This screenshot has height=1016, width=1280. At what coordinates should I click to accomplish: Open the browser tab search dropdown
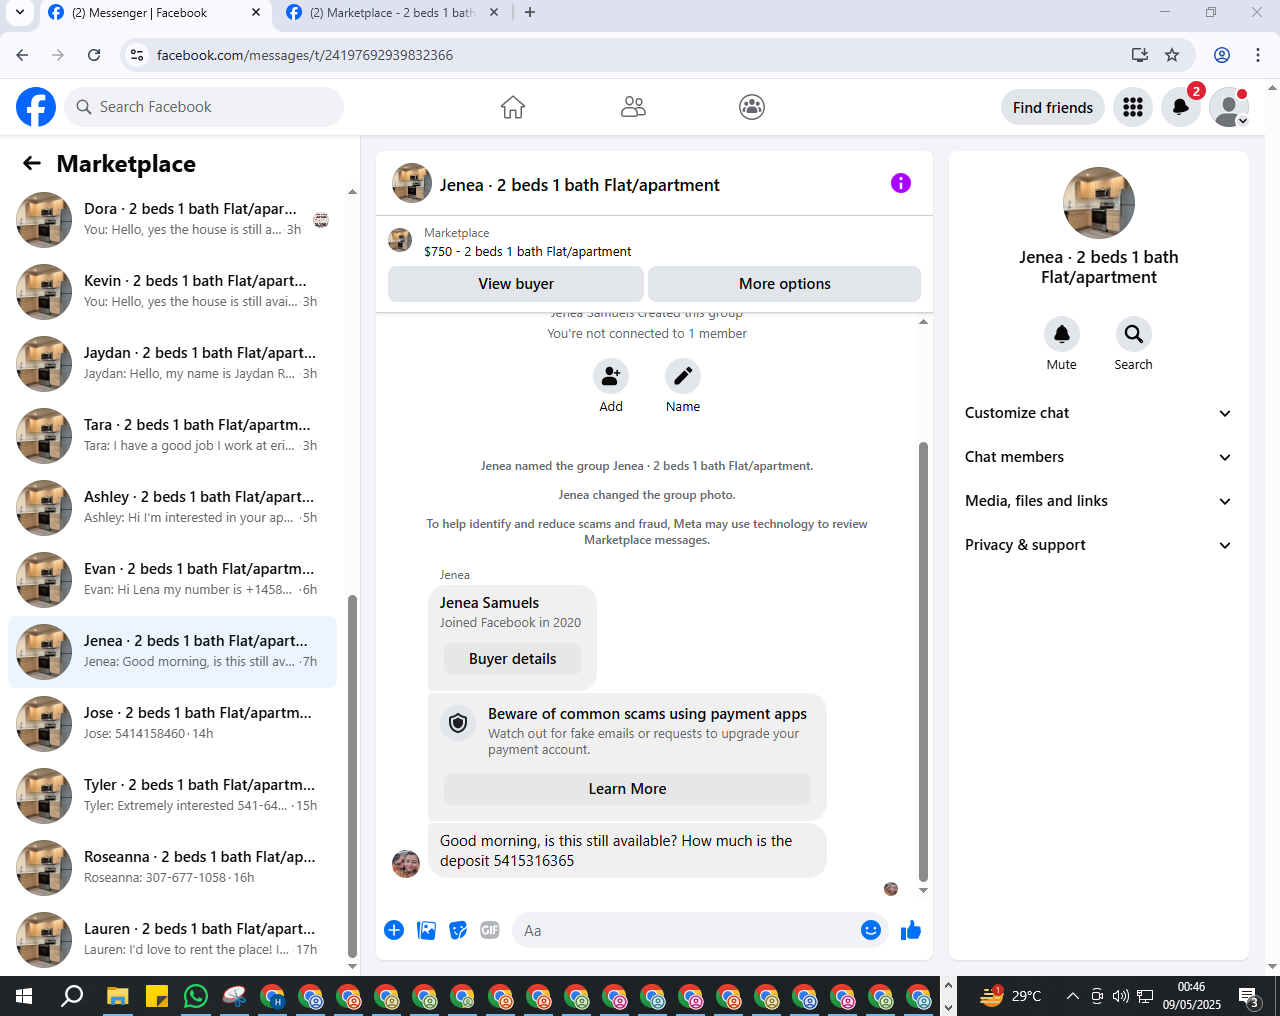click(20, 13)
